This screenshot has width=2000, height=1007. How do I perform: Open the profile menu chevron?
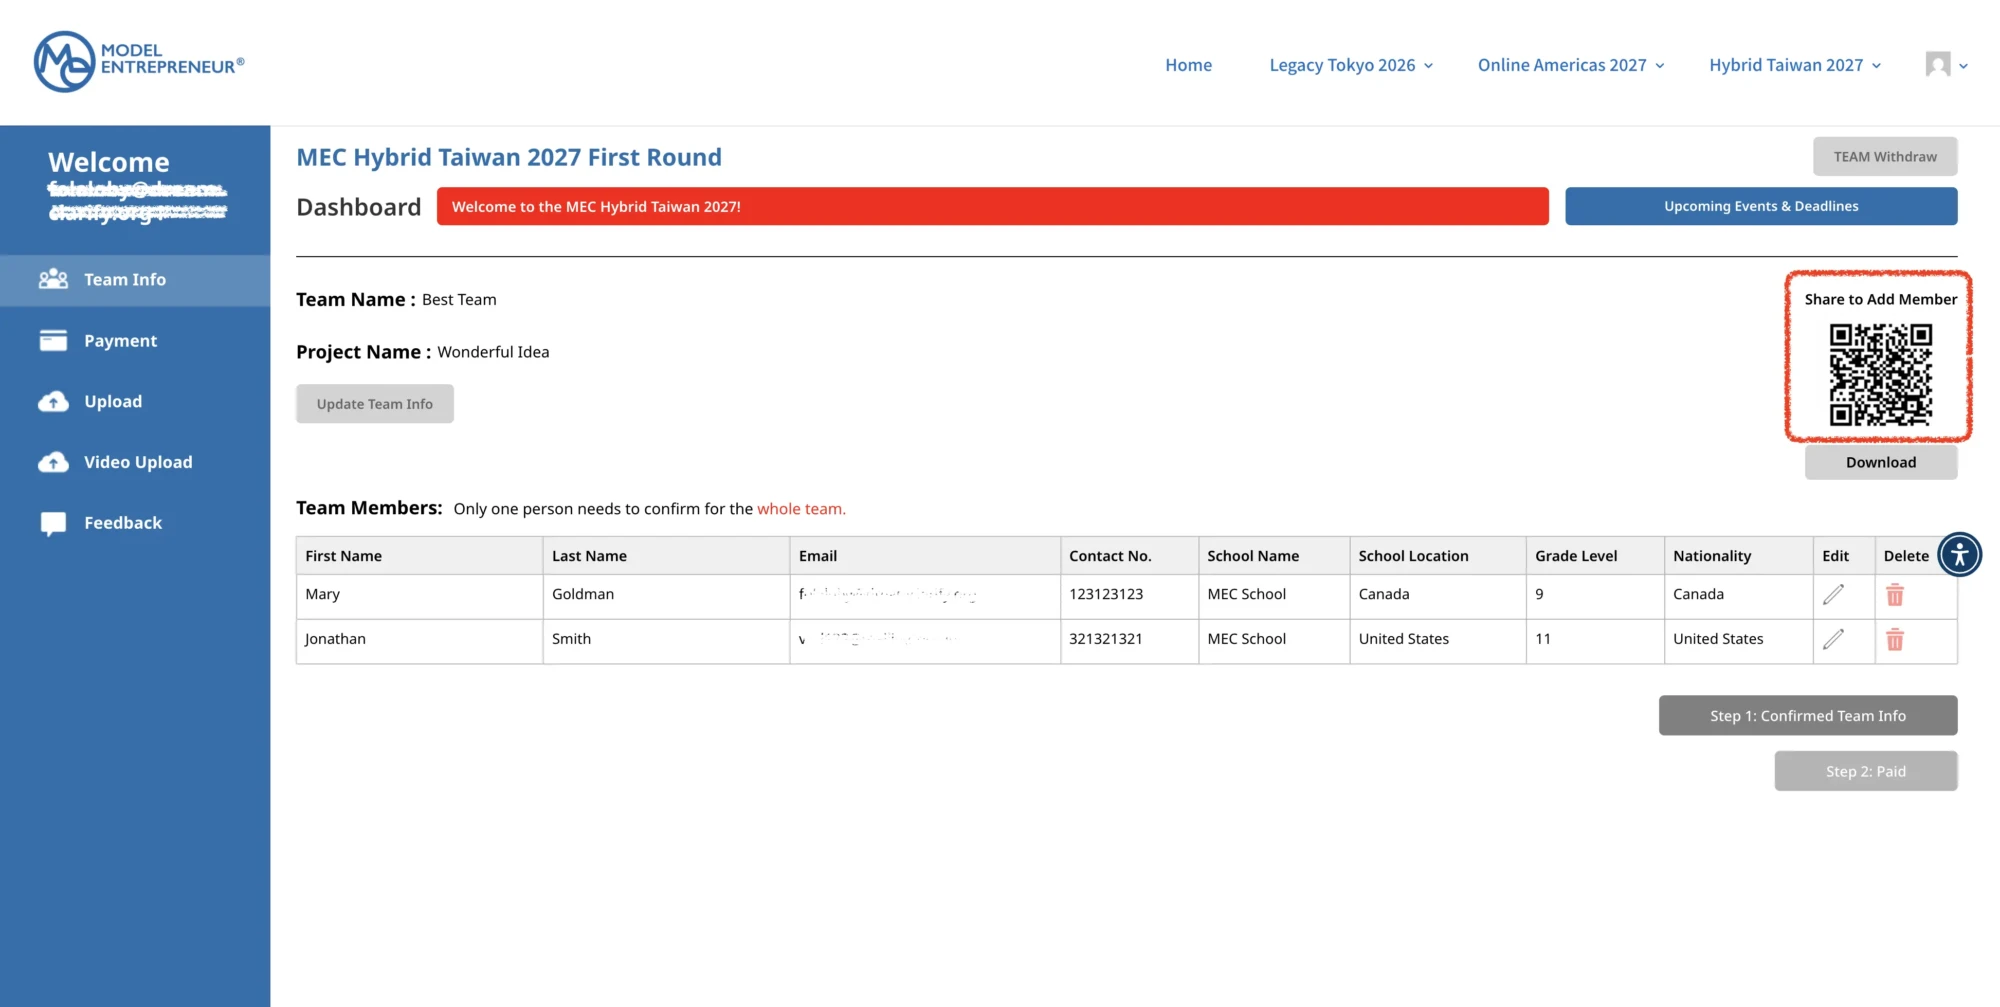(x=1964, y=66)
